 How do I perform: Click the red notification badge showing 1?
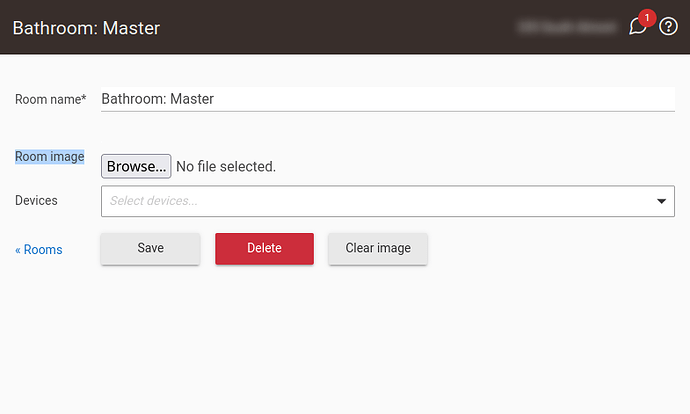(647, 18)
